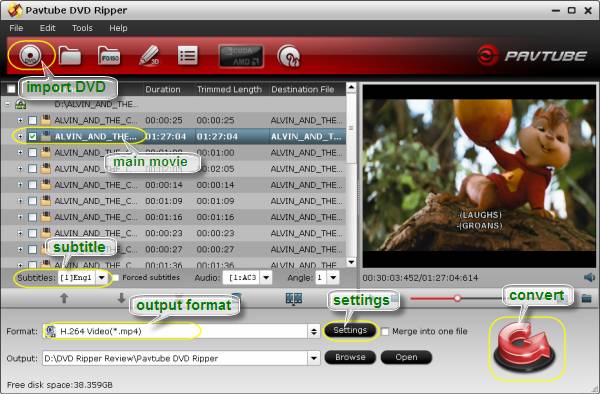Check the 00:01:00 title checkbox

33,153
